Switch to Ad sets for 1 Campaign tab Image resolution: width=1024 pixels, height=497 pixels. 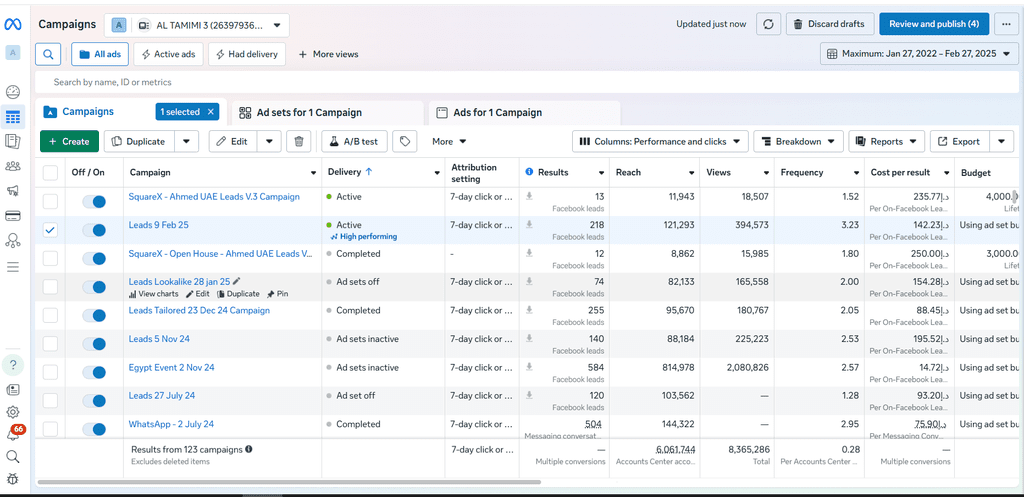(x=326, y=112)
